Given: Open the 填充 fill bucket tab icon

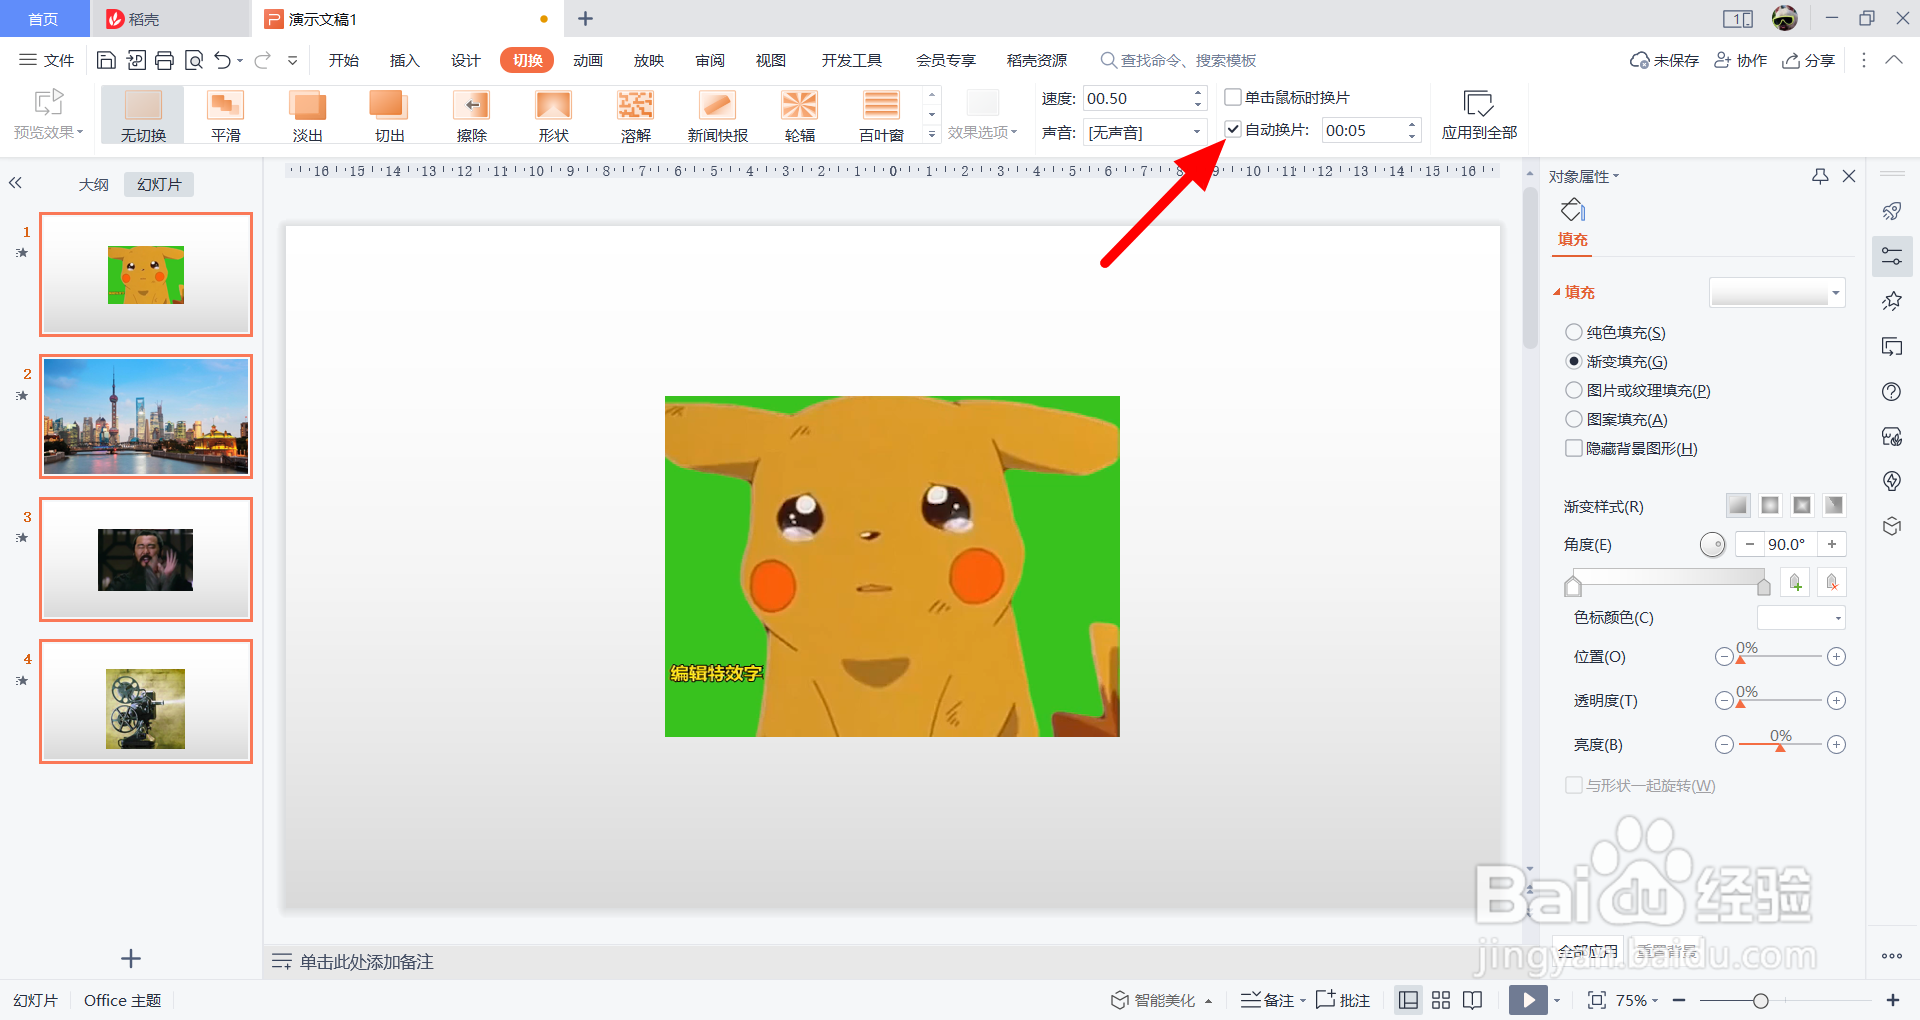Looking at the screenshot, I should [x=1573, y=211].
